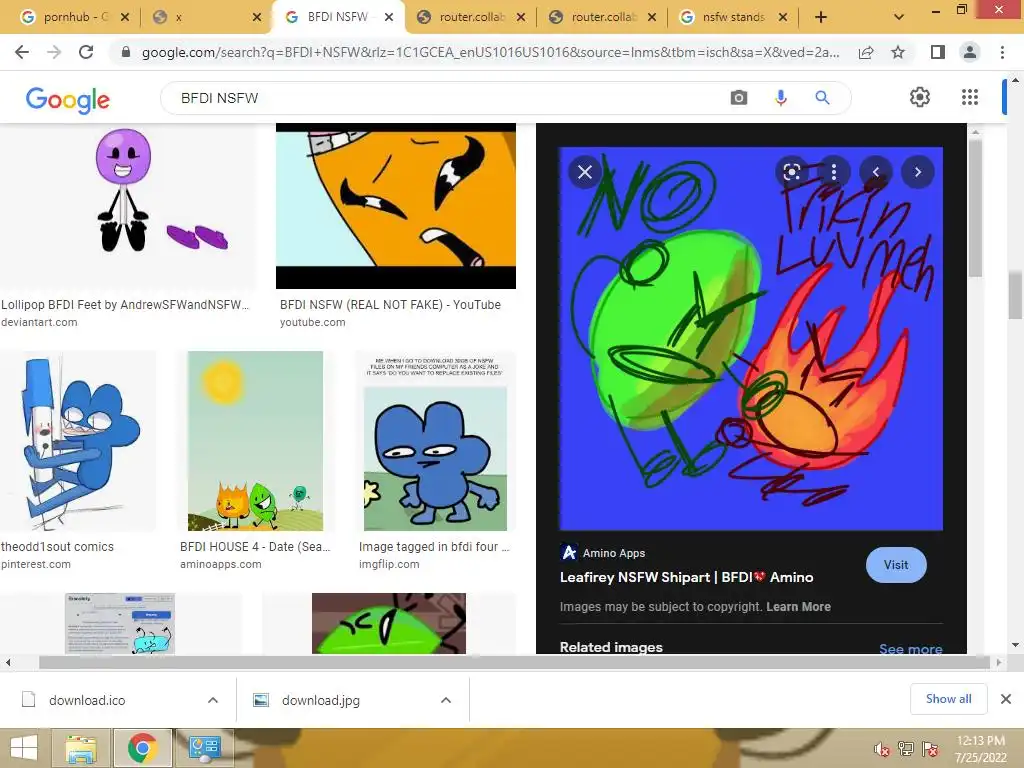Start voice search with microphone icon
This screenshot has height=768, width=1024.
click(780, 98)
